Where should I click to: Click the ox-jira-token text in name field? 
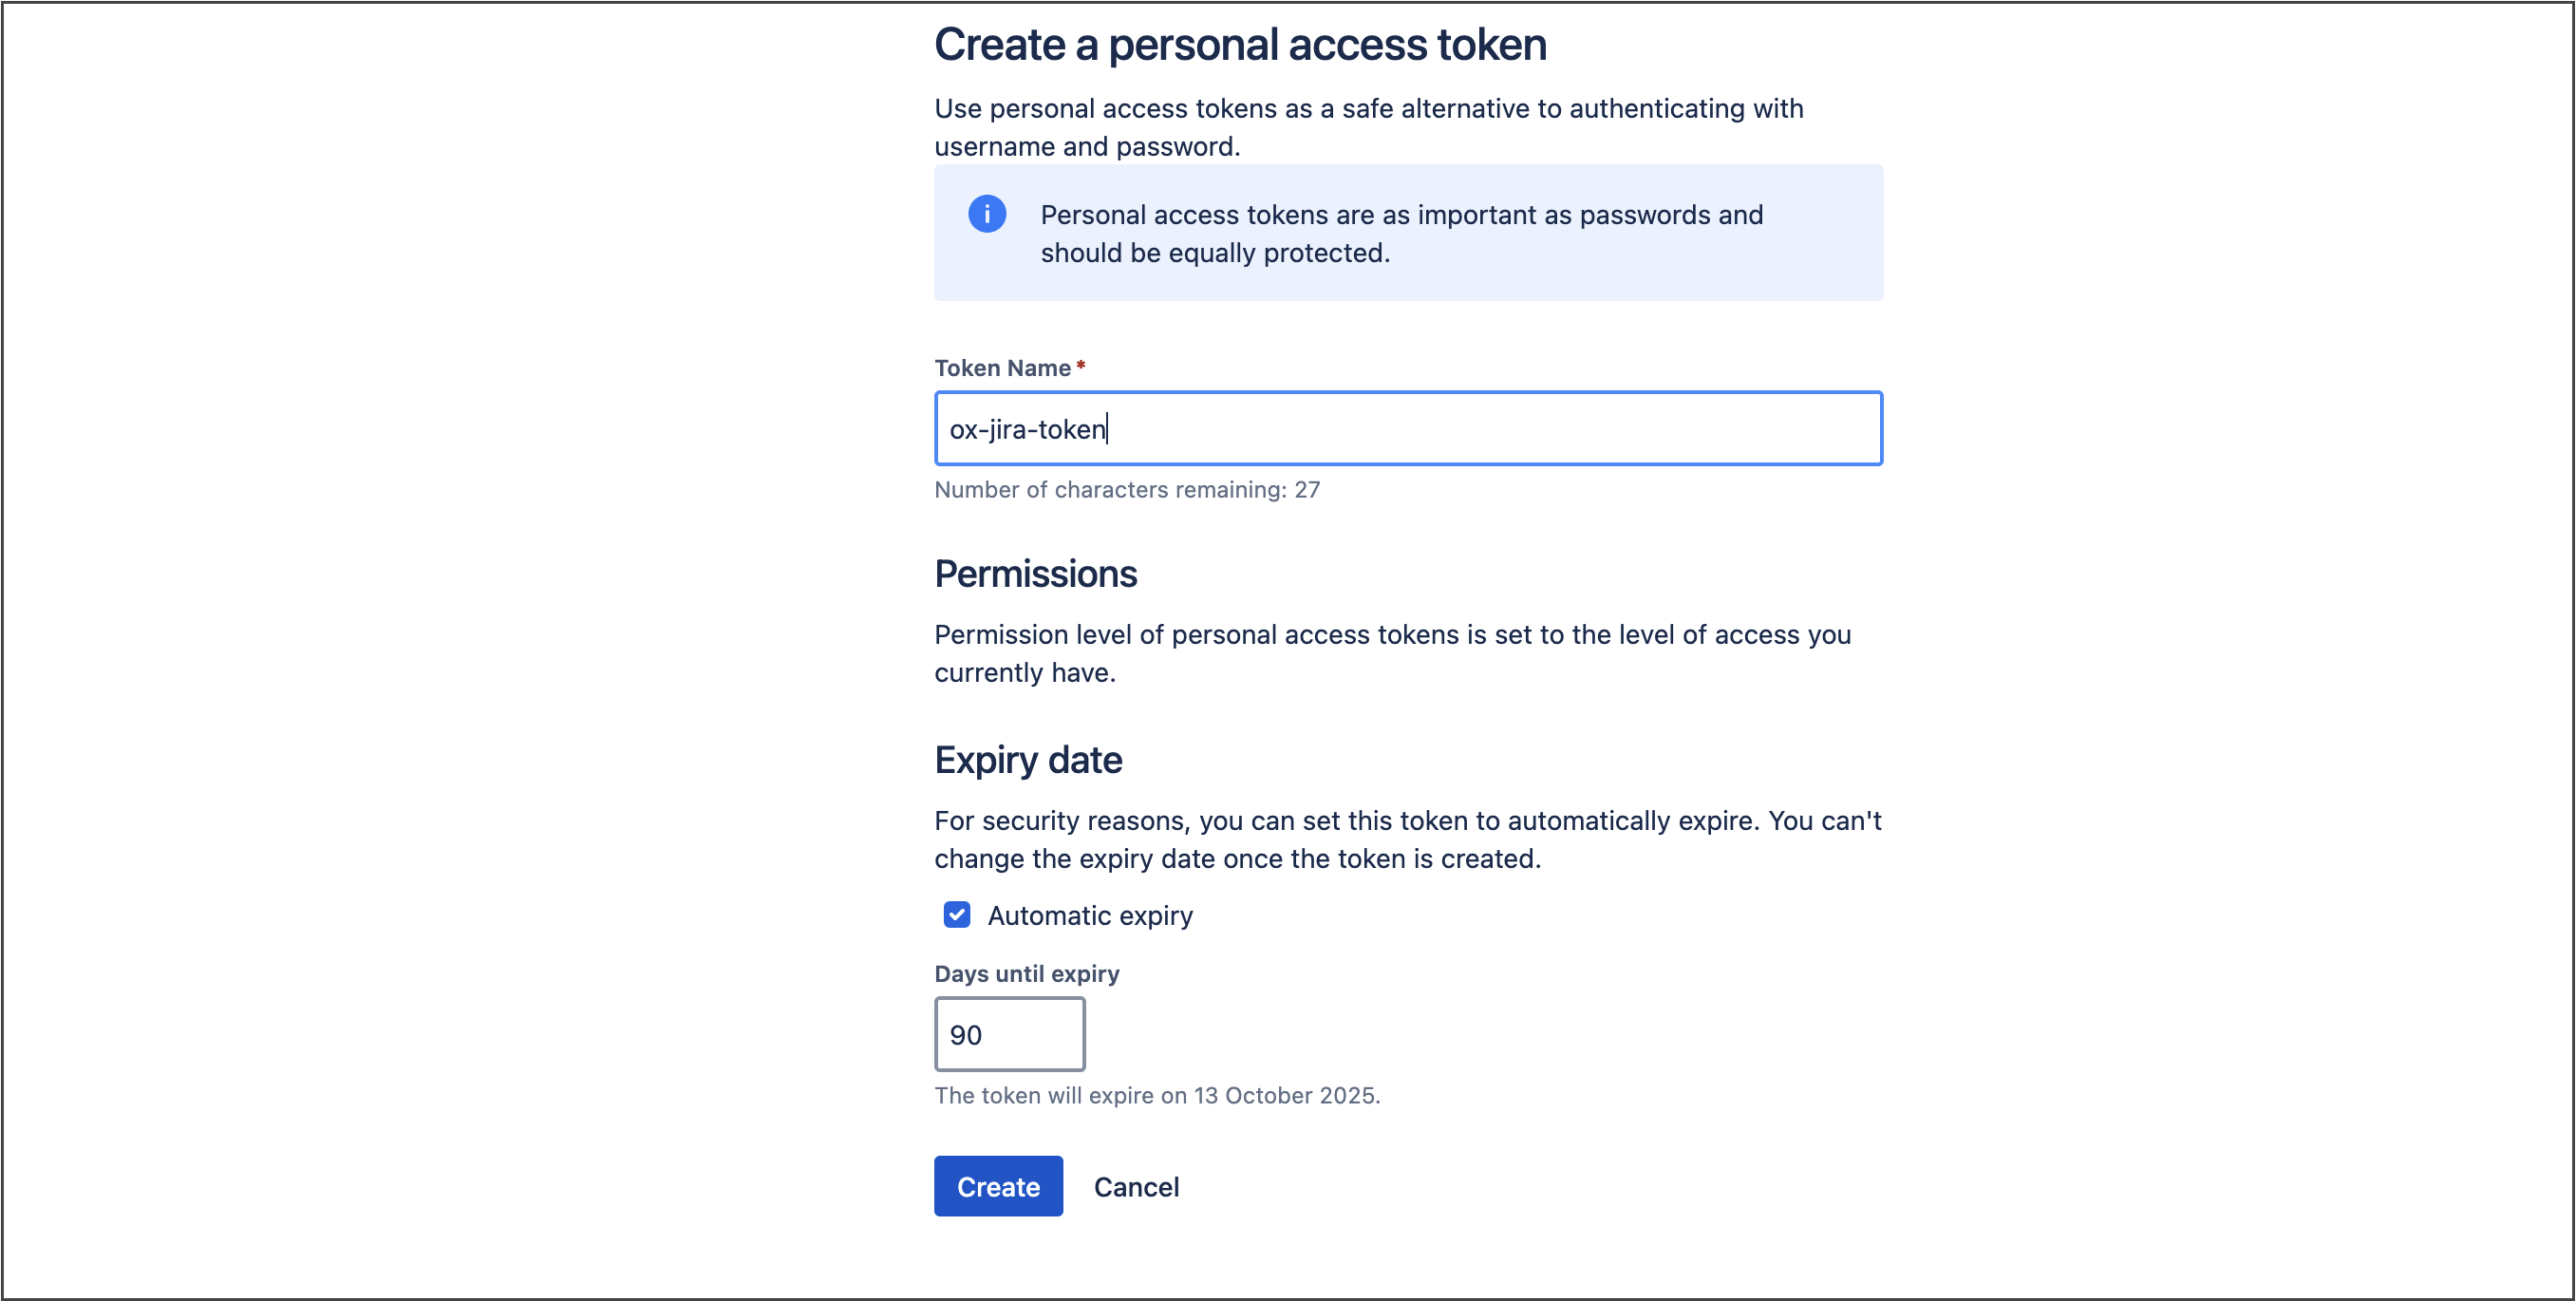click(1027, 430)
